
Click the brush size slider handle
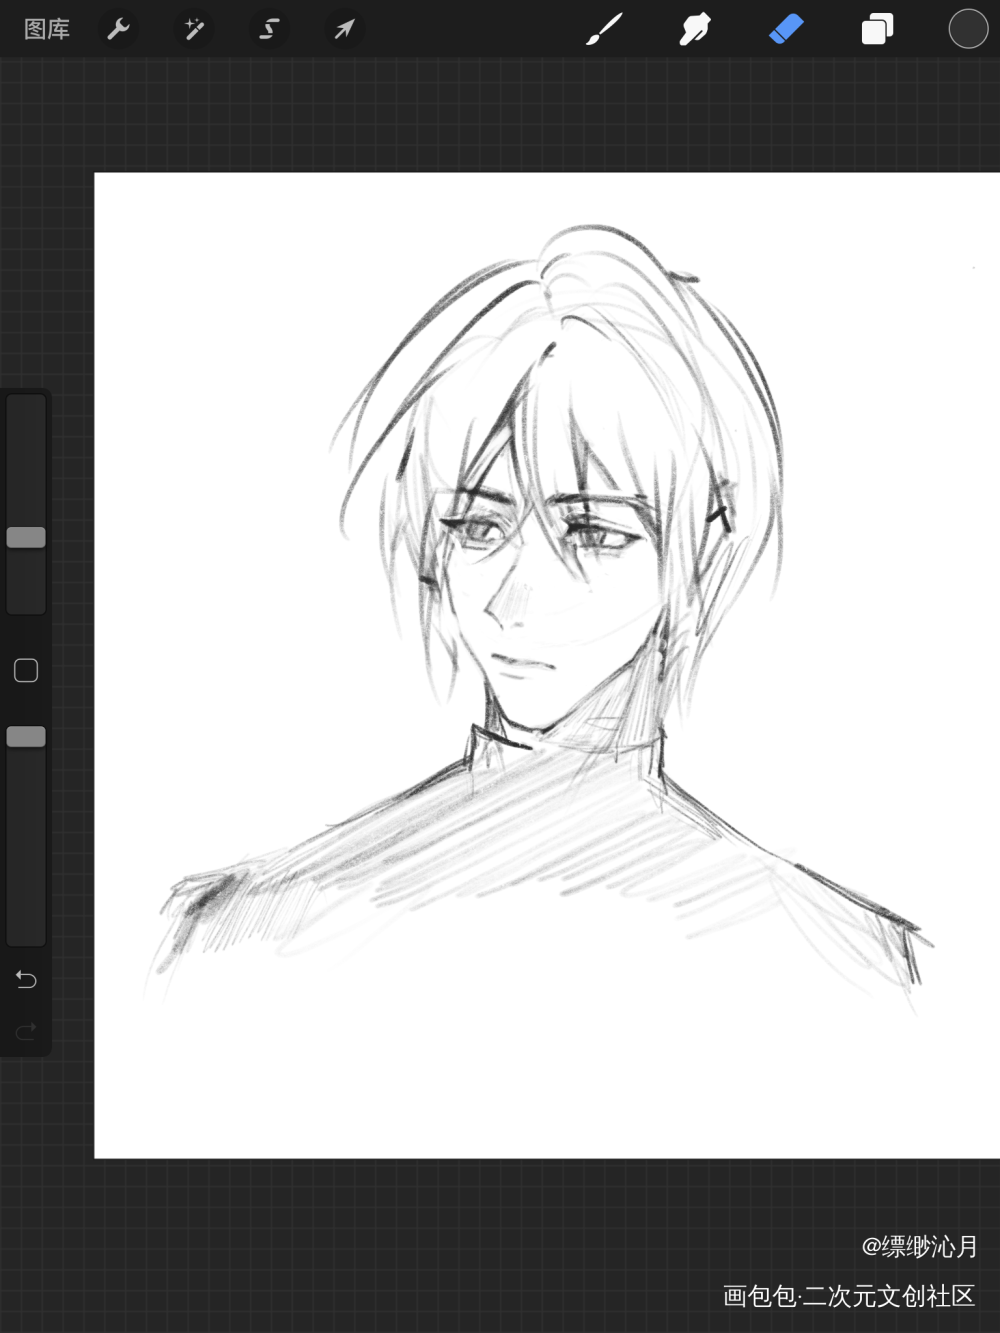click(26, 537)
